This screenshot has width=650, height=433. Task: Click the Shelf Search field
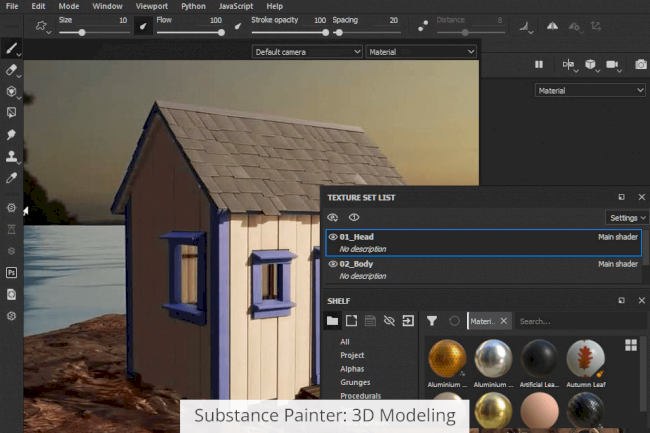[579, 321]
